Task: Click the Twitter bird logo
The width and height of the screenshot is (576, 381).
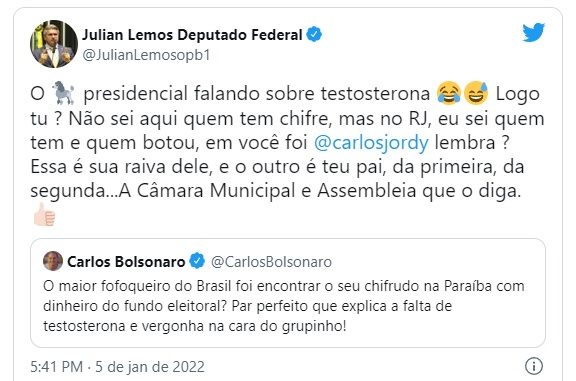Action: tap(533, 33)
